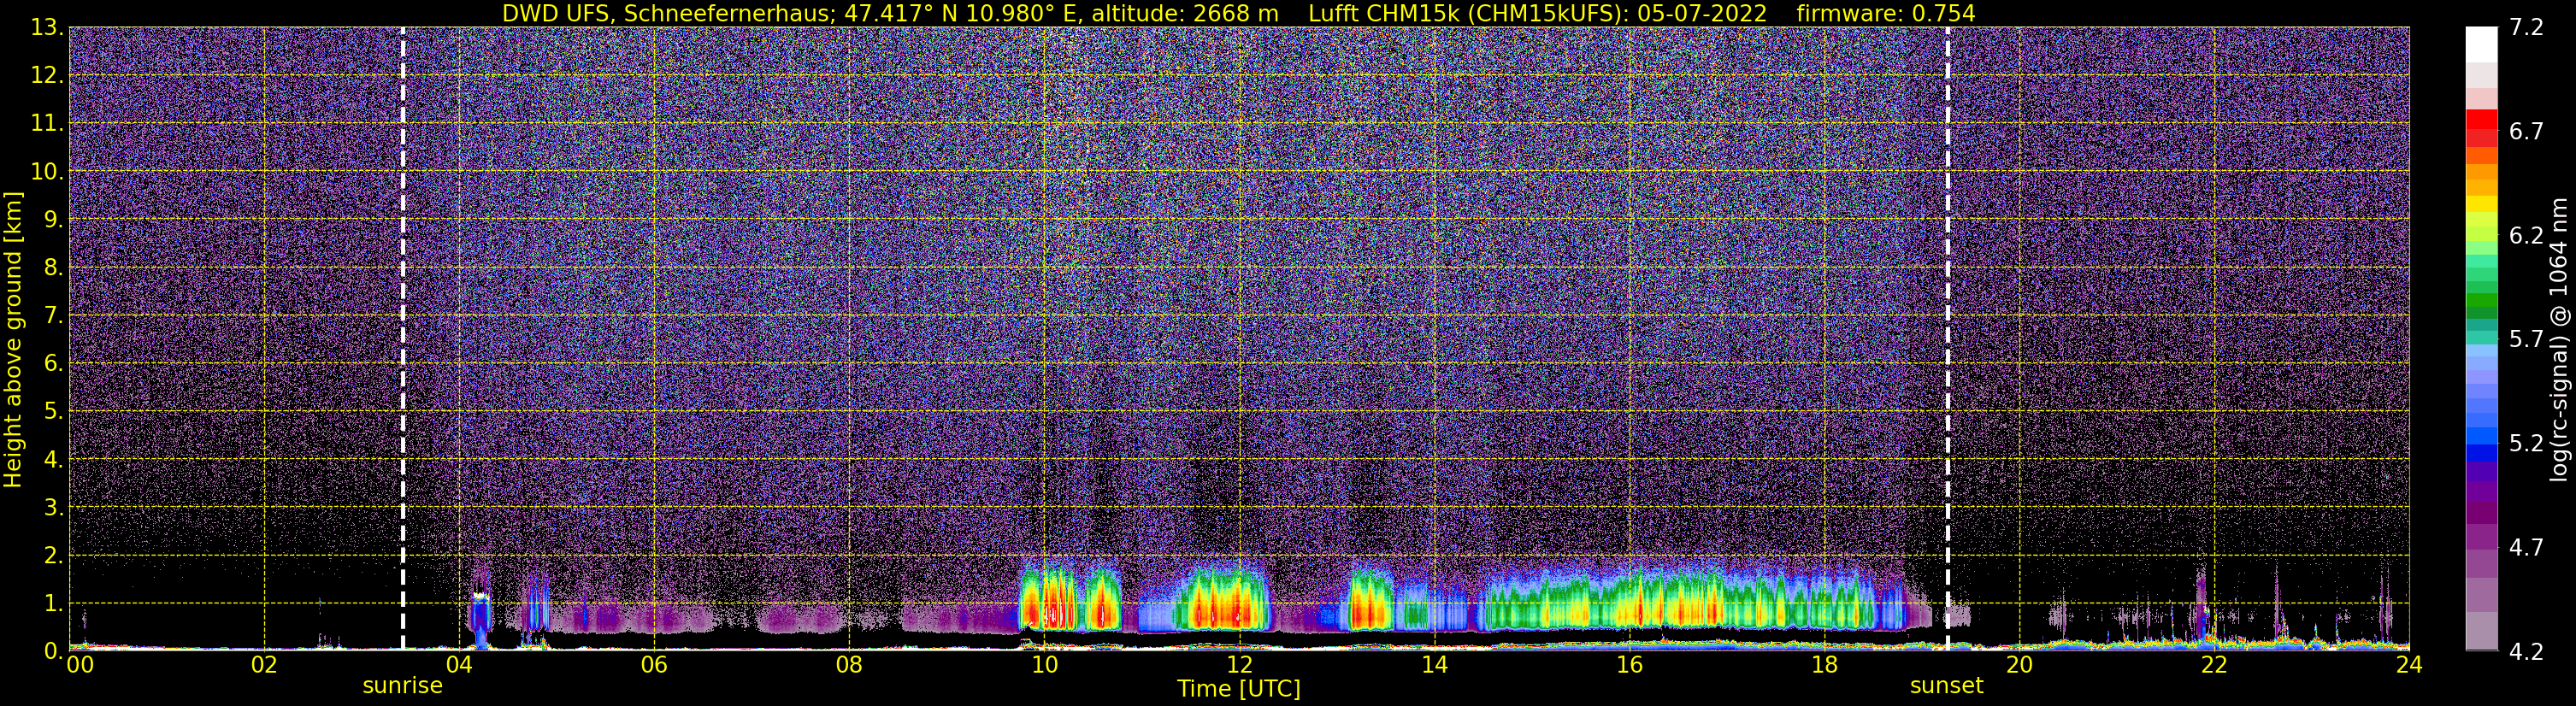Click the height tick label '12.'
2576x706 pixels.
(47, 75)
